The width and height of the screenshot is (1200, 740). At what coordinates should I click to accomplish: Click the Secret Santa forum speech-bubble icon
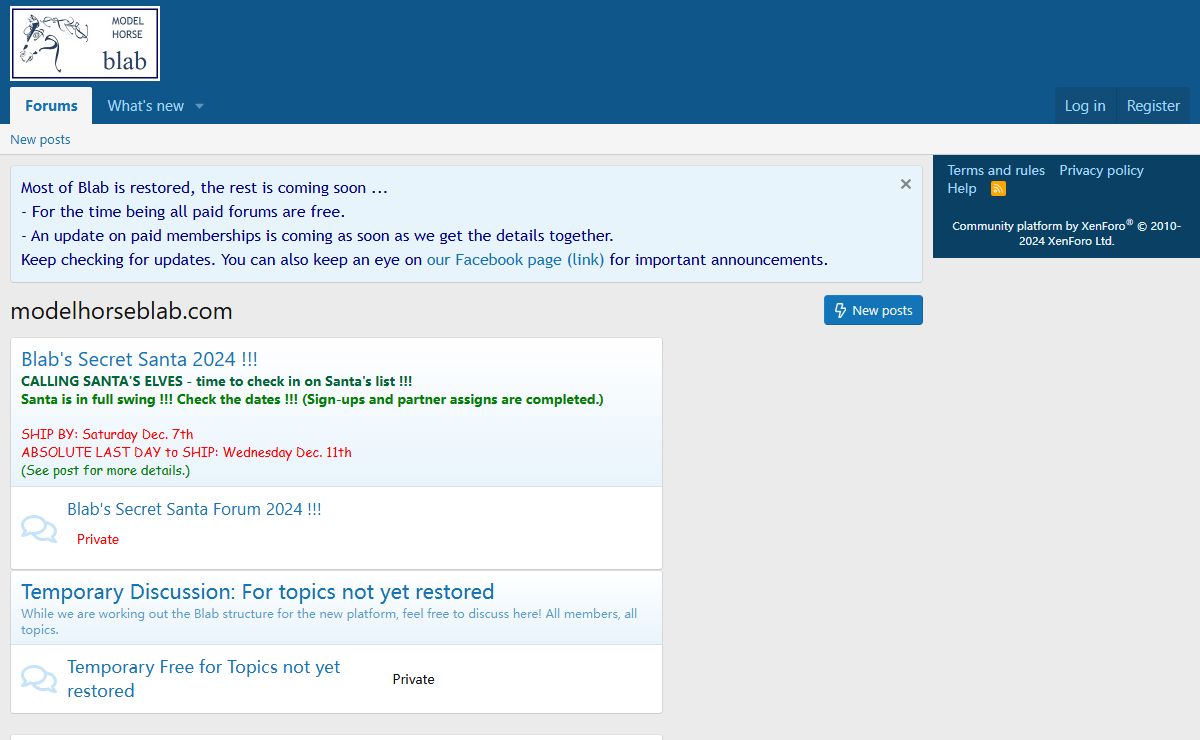[x=39, y=528]
